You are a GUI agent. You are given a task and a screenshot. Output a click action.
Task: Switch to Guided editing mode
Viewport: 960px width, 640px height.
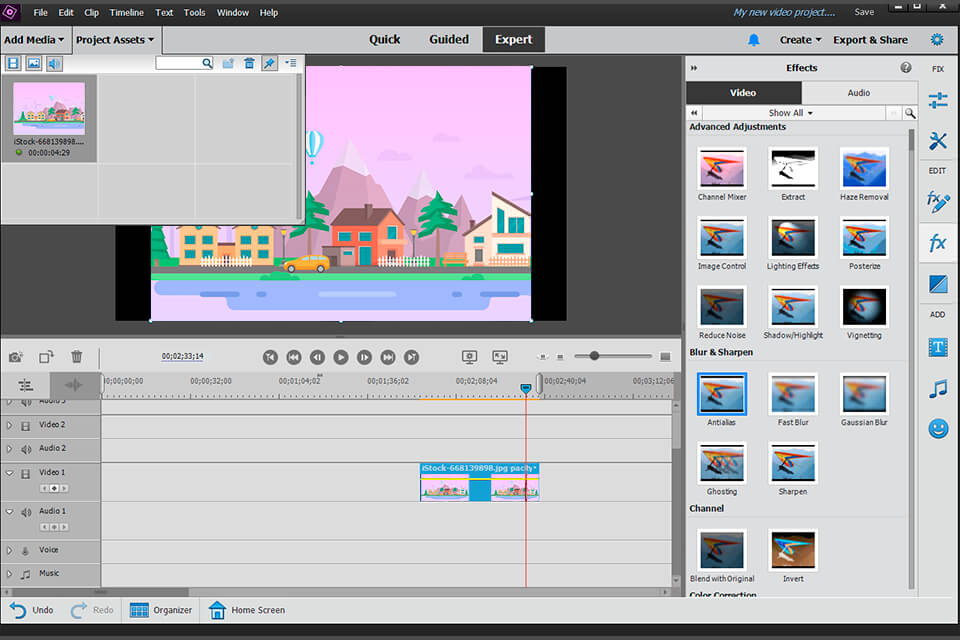448,39
